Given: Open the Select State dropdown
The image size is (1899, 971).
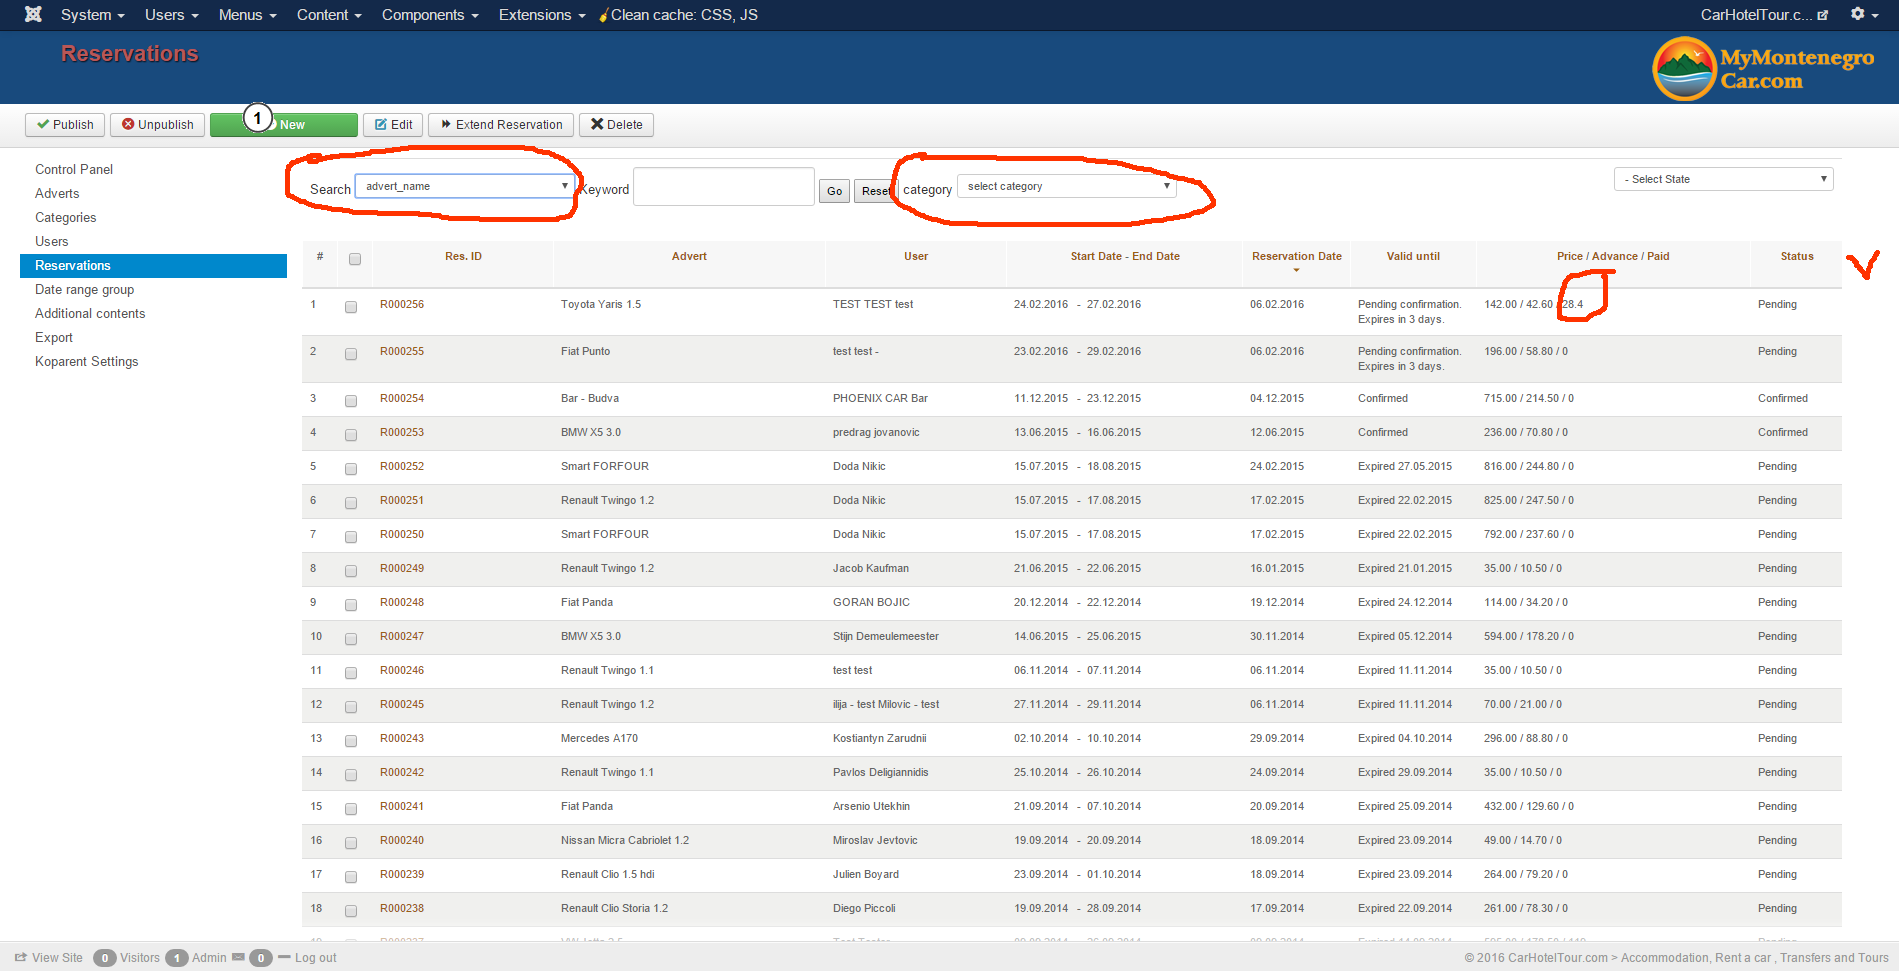Looking at the screenshot, I should [x=1723, y=179].
